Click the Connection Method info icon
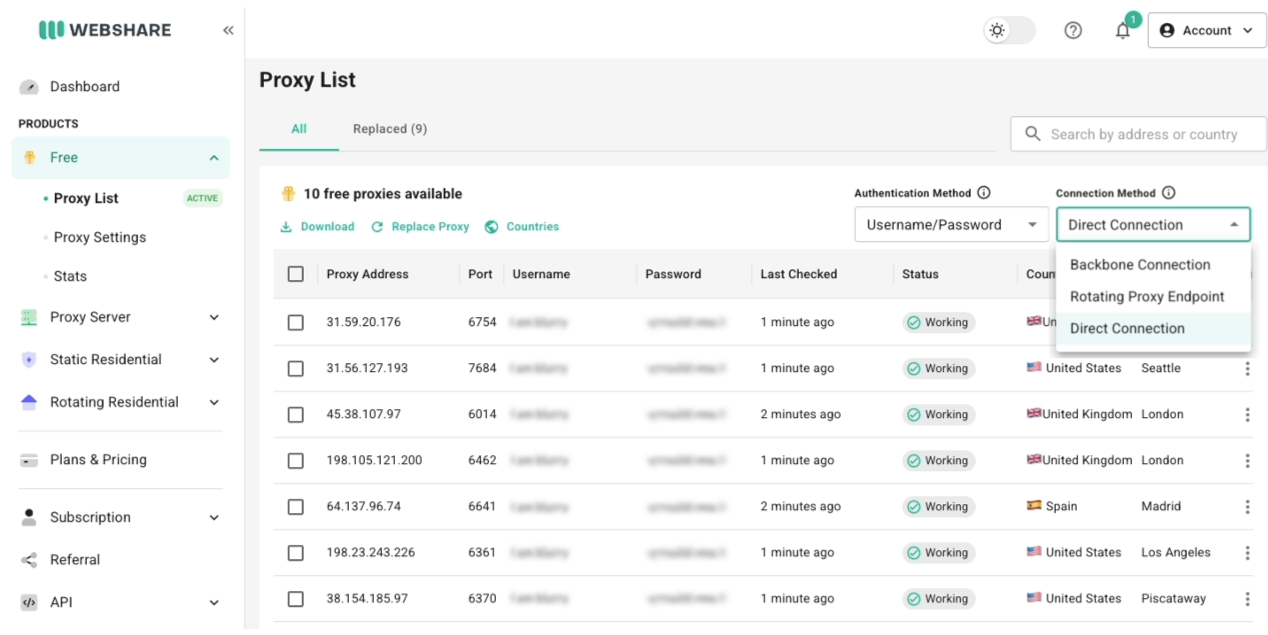This screenshot has height=635, width=1268. pos(1168,193)
